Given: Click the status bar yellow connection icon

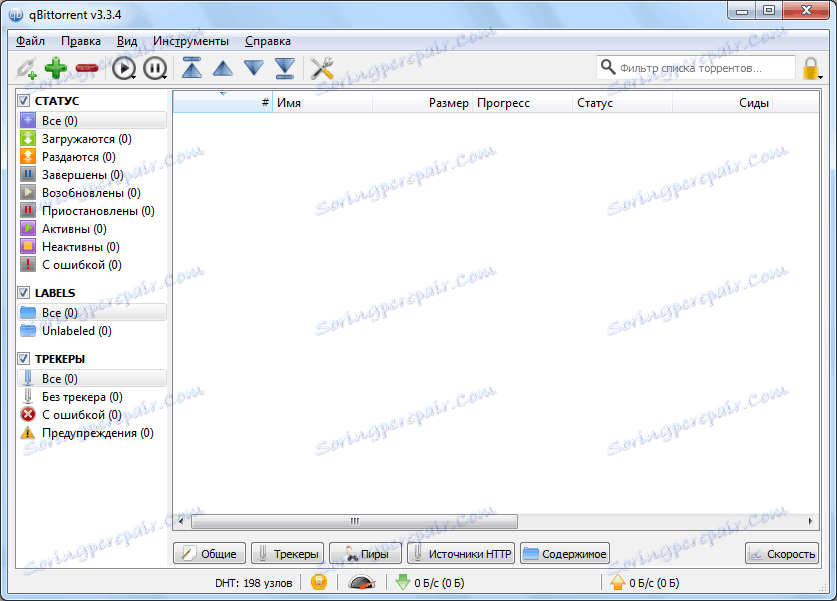Looking at the screenshot, I should coord(319,582).
